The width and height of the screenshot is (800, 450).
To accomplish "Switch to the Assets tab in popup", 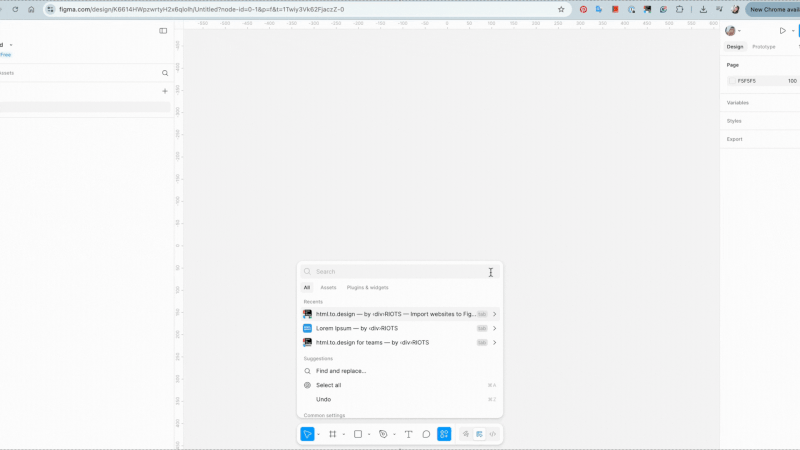I will pos(328,287).
